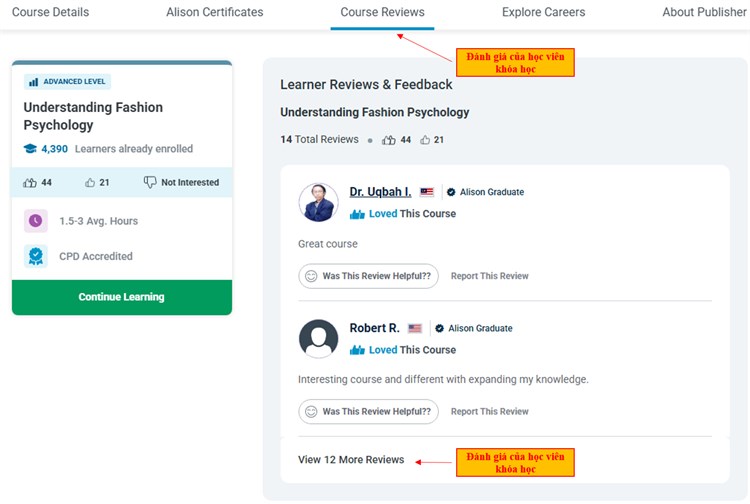Viewport: 750px width, 504px height.
Task: Toggle Not Interested on the course card
Action: point(181,183)
